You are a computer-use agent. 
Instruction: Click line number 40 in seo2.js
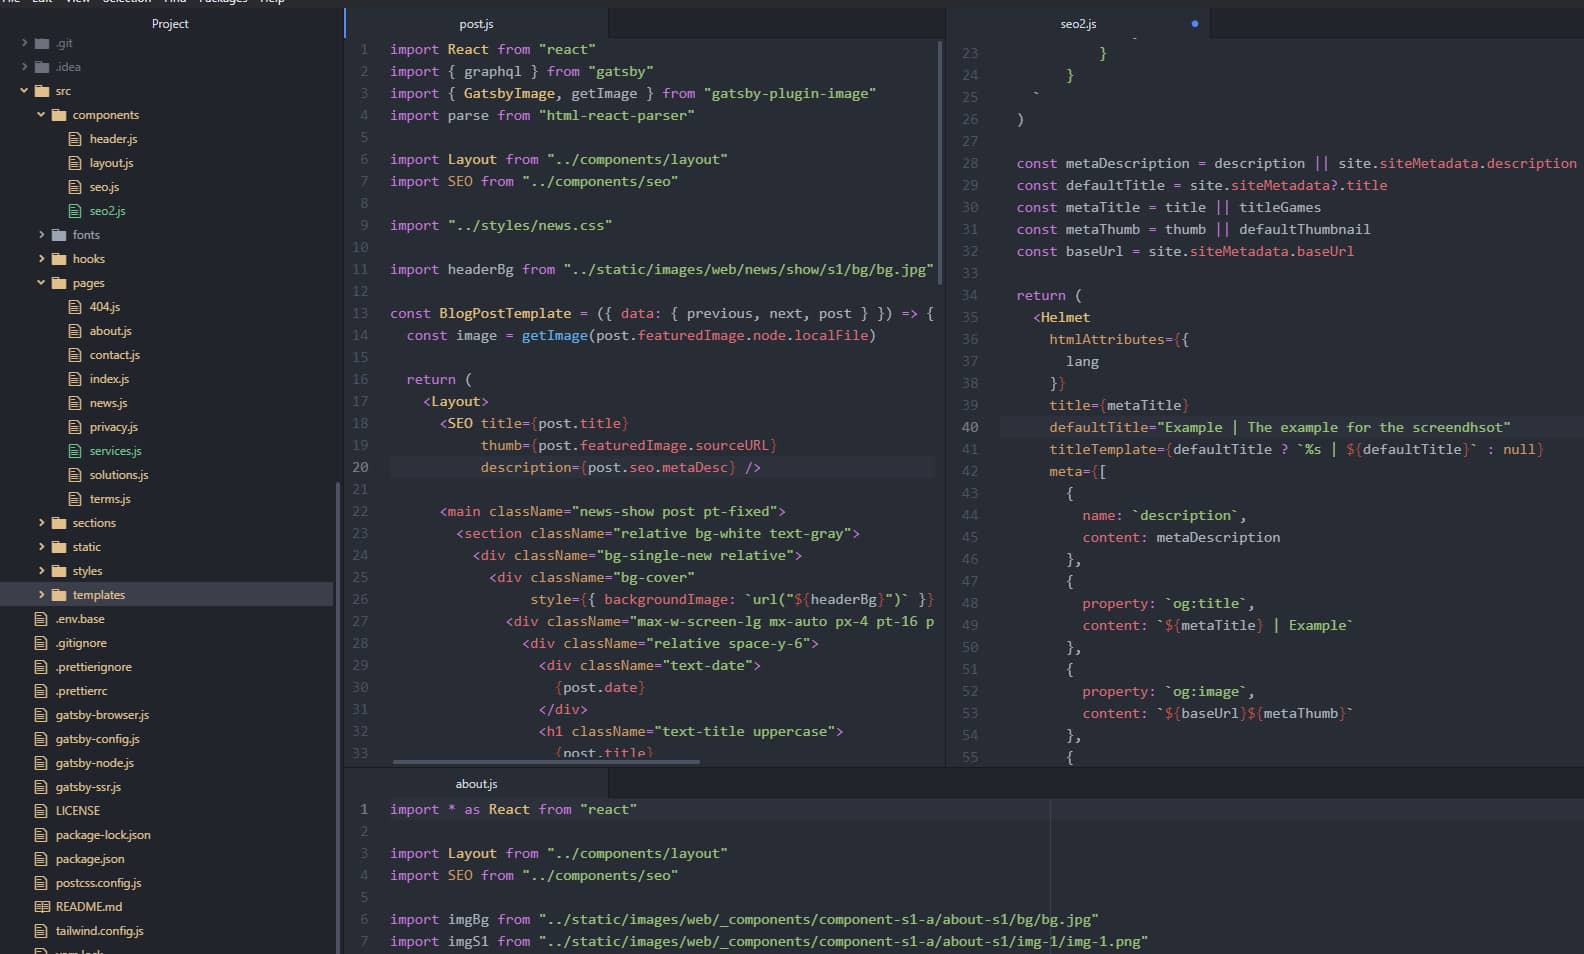[970, 427]
